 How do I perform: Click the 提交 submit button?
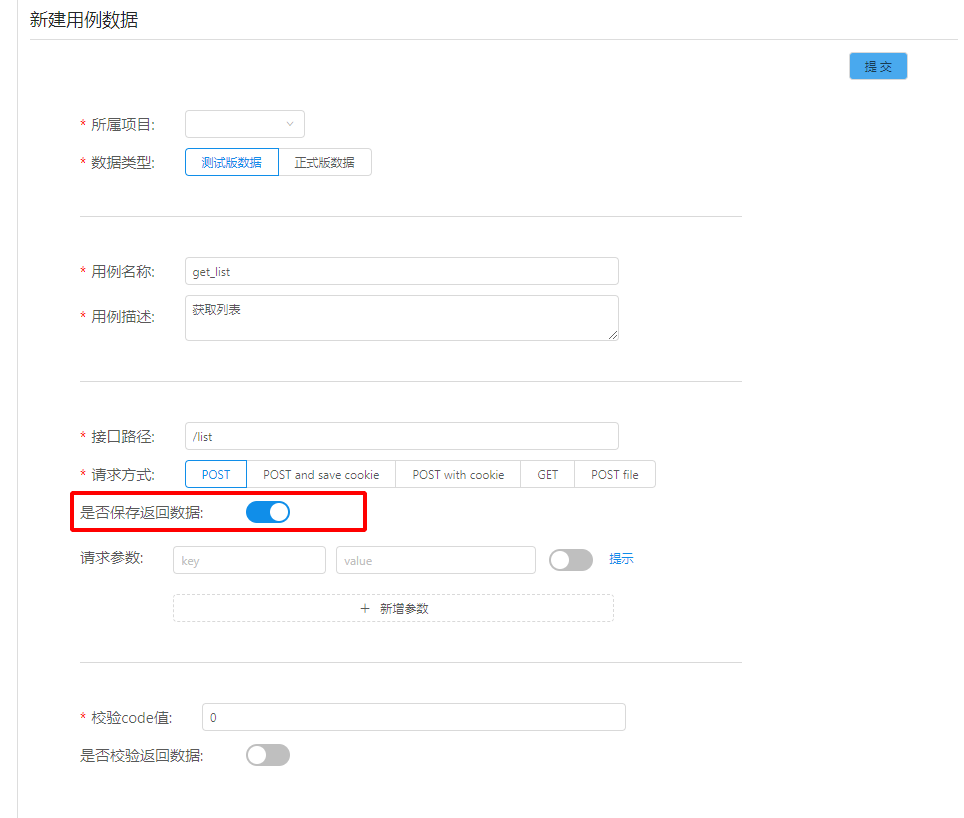click(878, 66)
